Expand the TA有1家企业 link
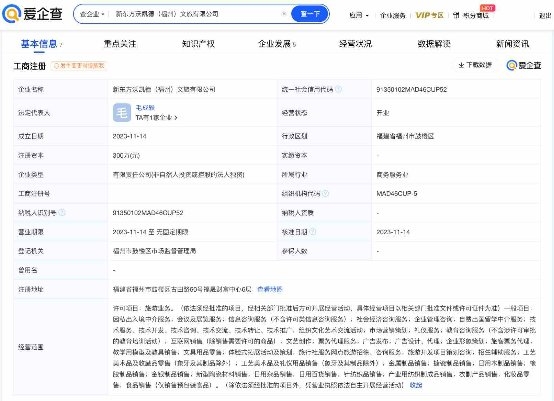Image resolution: width=554 pixels, height=401 pixels. click(x=157, y=118)
